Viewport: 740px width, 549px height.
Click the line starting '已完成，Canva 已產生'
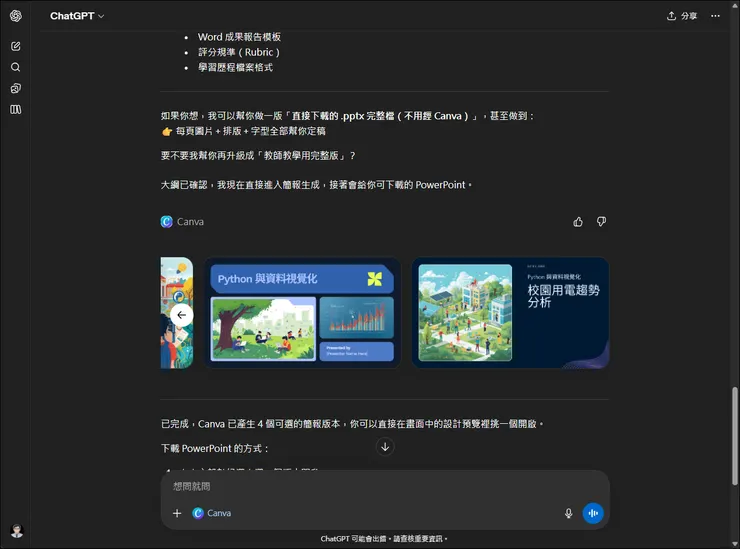click(353, 423)
